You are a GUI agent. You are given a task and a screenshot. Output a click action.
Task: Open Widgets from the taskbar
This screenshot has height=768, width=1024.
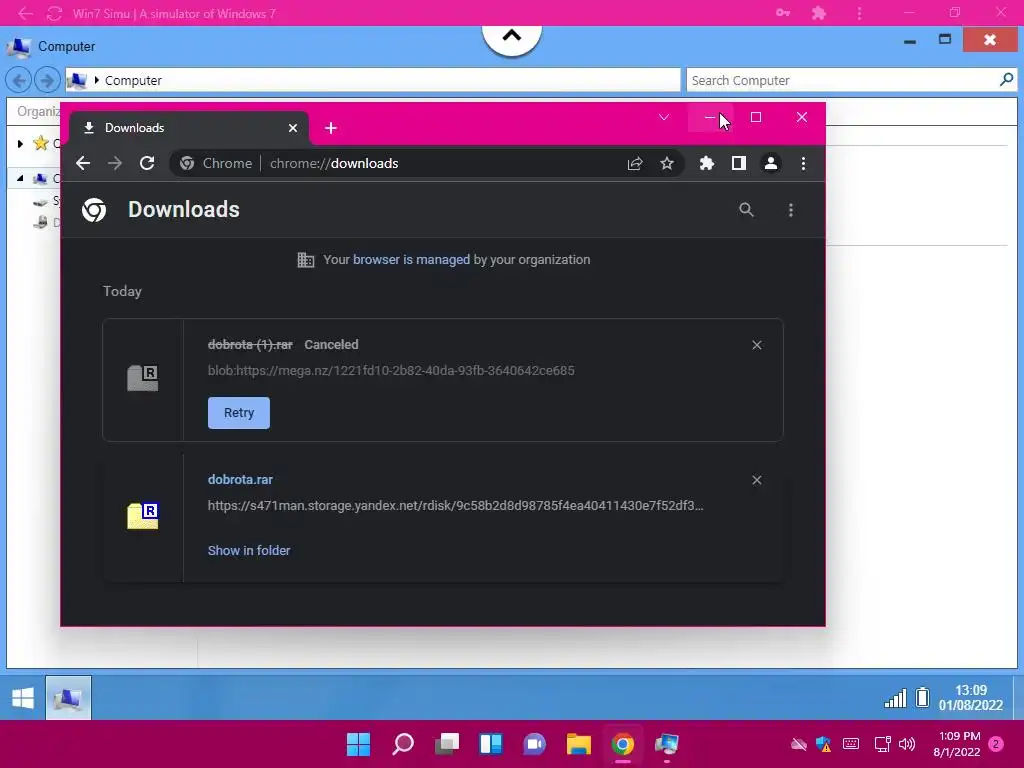coord(490,744)
